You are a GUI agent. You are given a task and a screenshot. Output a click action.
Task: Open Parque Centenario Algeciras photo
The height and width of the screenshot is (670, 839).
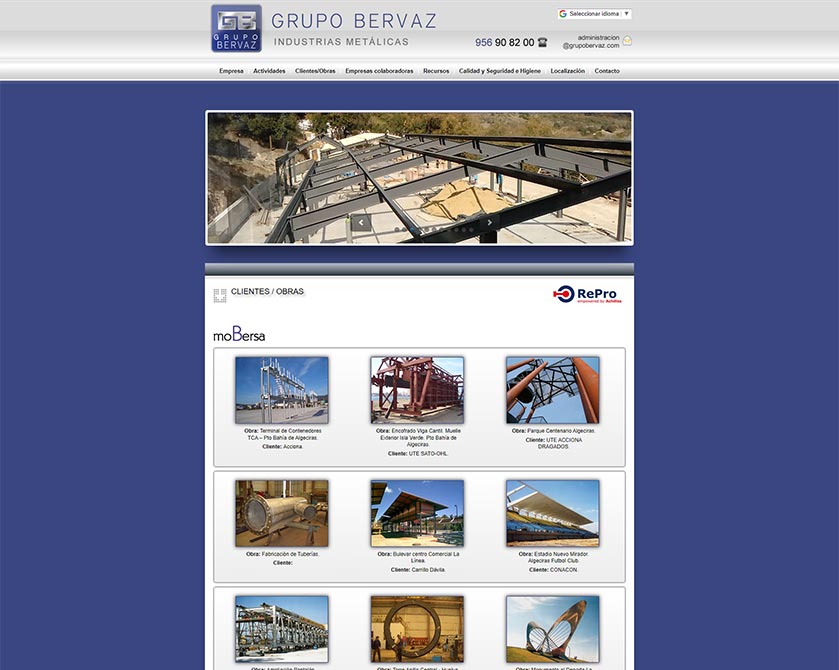click(553, 390)
